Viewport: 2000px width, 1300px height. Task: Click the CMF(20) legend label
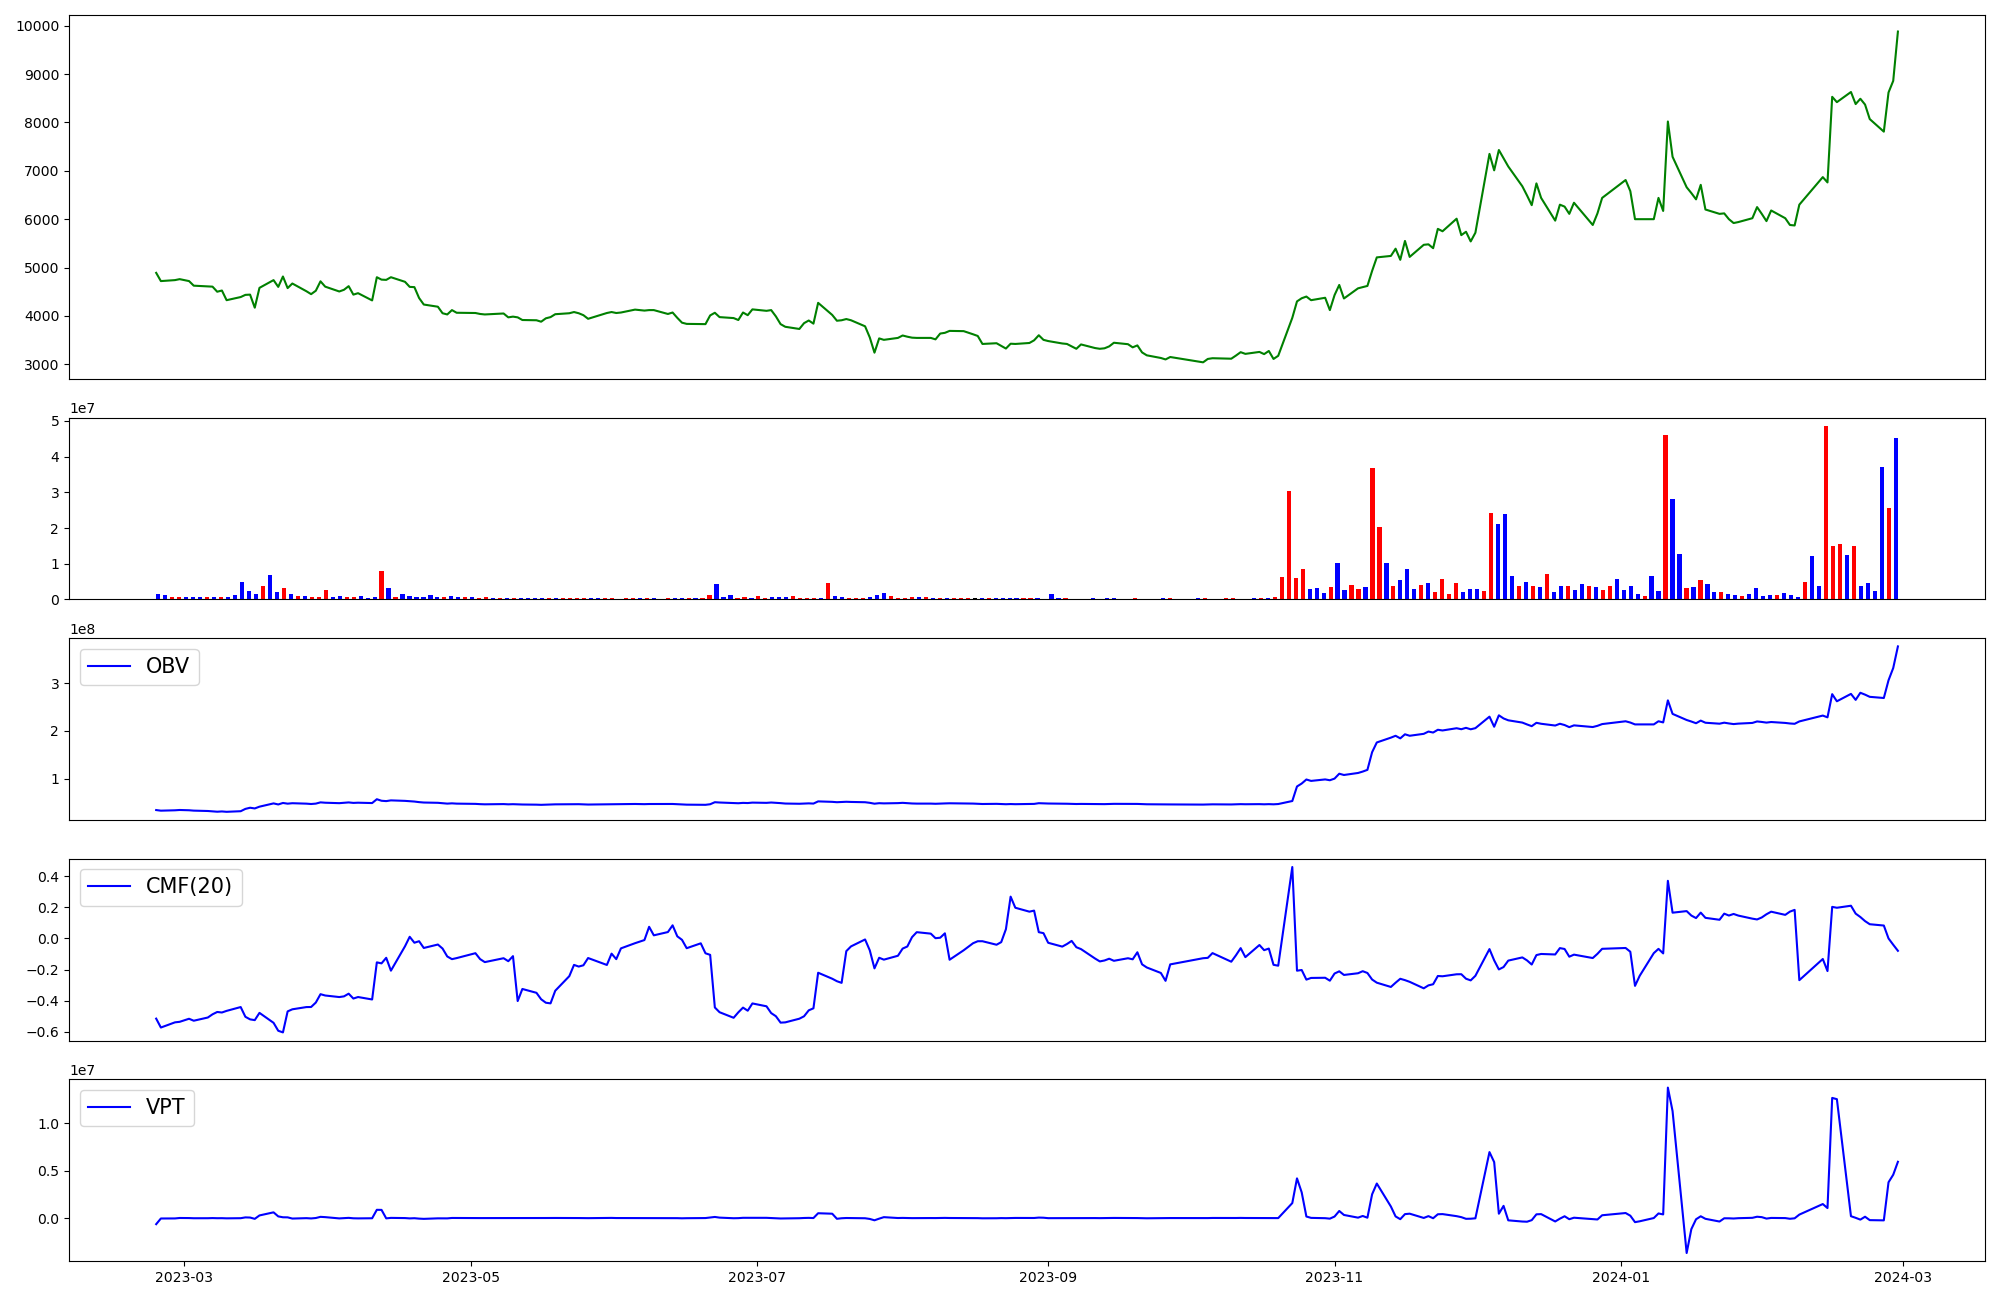(x=188, y=886)
